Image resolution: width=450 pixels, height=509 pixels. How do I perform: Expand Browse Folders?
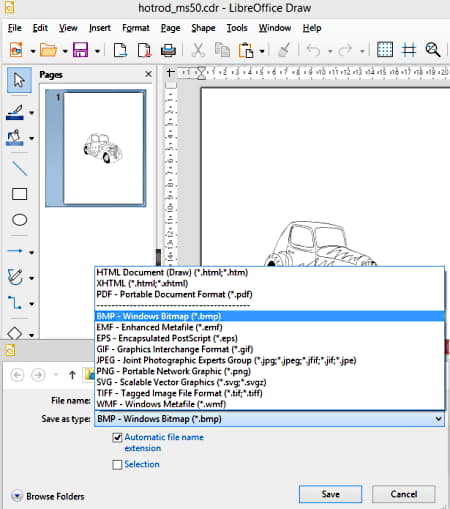click(48, 496)
